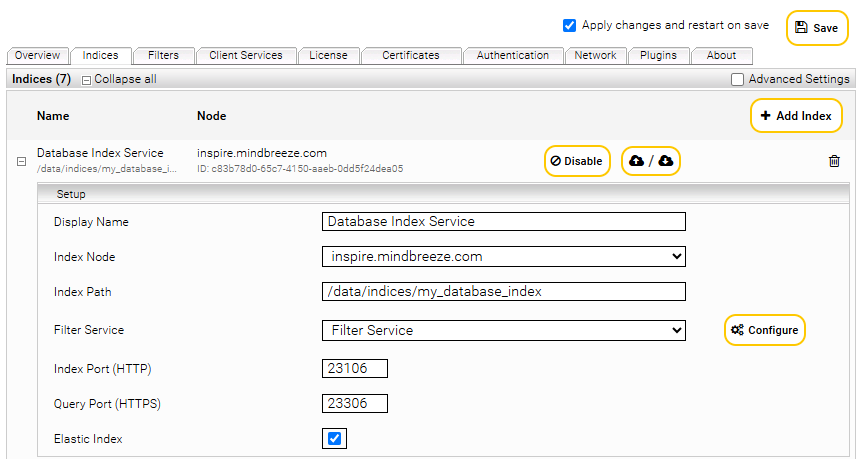The width and height of the screenshot is (865, 459).
Task: Click Save with floppy disk icon
Action: coord(817,28)
